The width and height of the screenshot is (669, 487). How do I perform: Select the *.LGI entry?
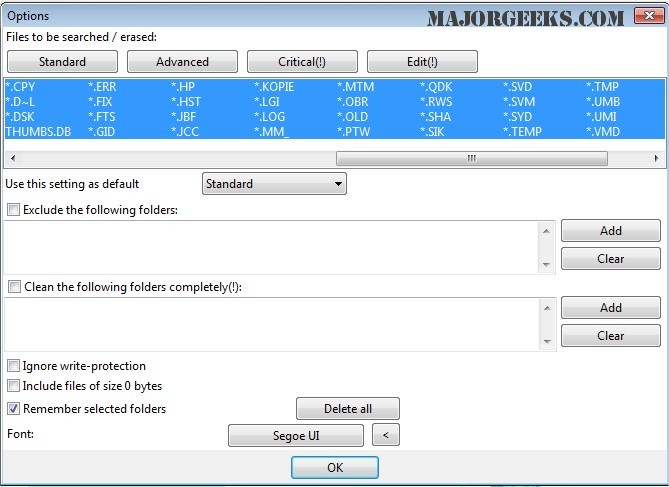pyautogui.click(x=267, y=102)
